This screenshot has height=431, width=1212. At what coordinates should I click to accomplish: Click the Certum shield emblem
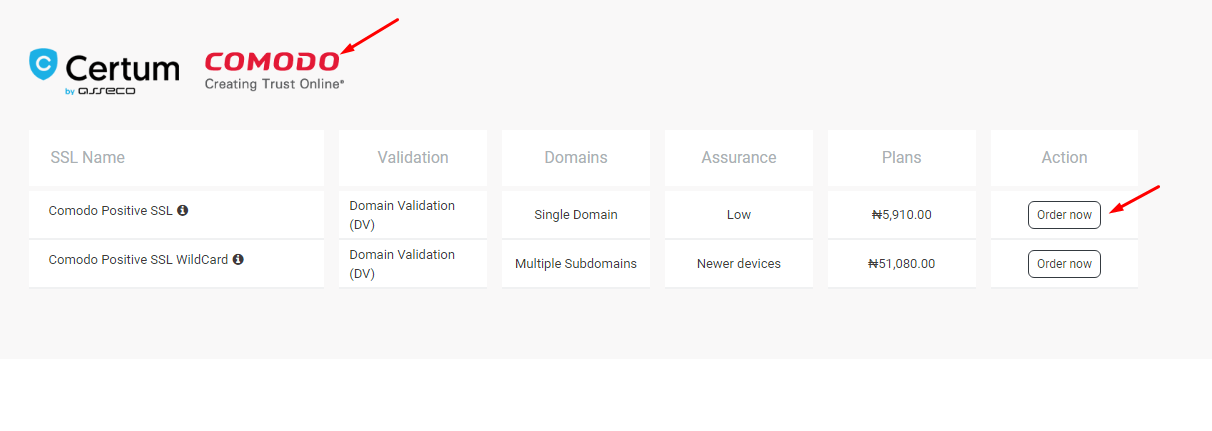coord(43,64)
